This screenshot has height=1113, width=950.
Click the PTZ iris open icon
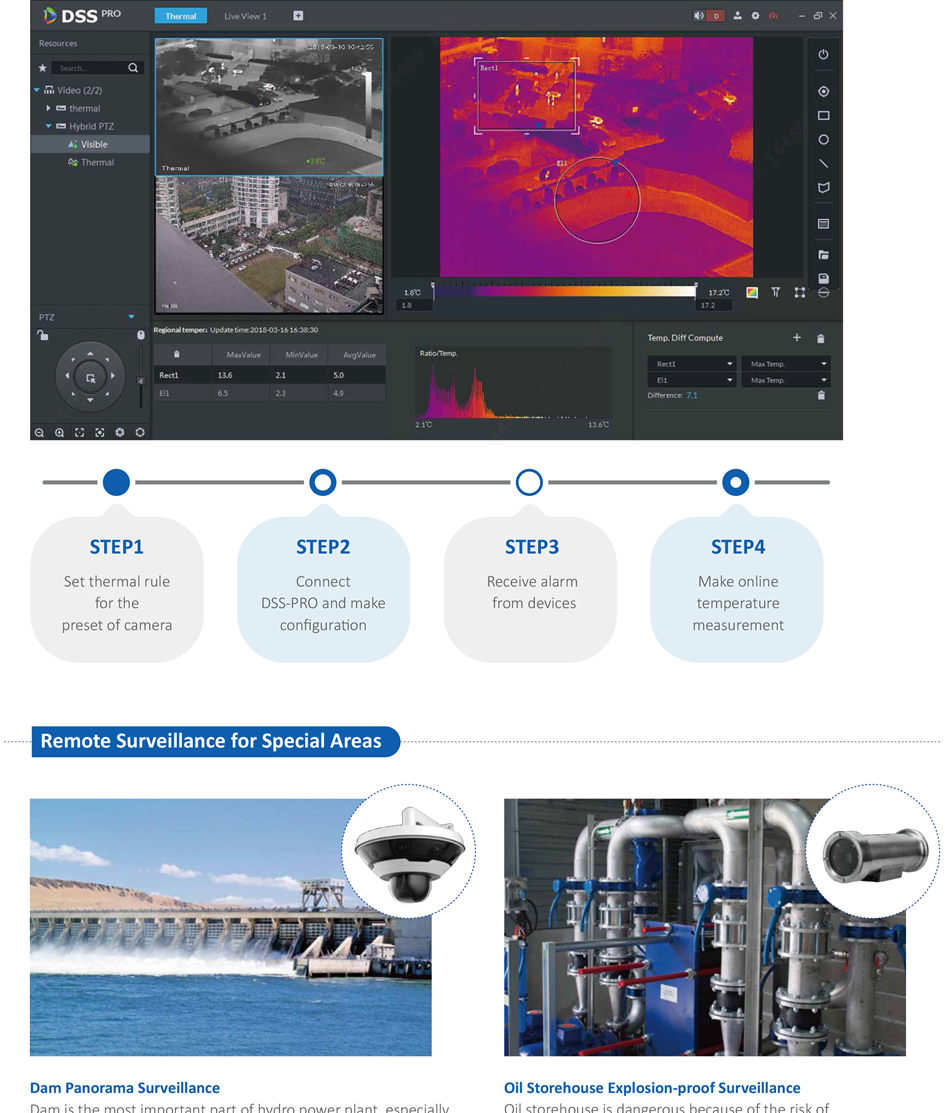pos(140,432)
